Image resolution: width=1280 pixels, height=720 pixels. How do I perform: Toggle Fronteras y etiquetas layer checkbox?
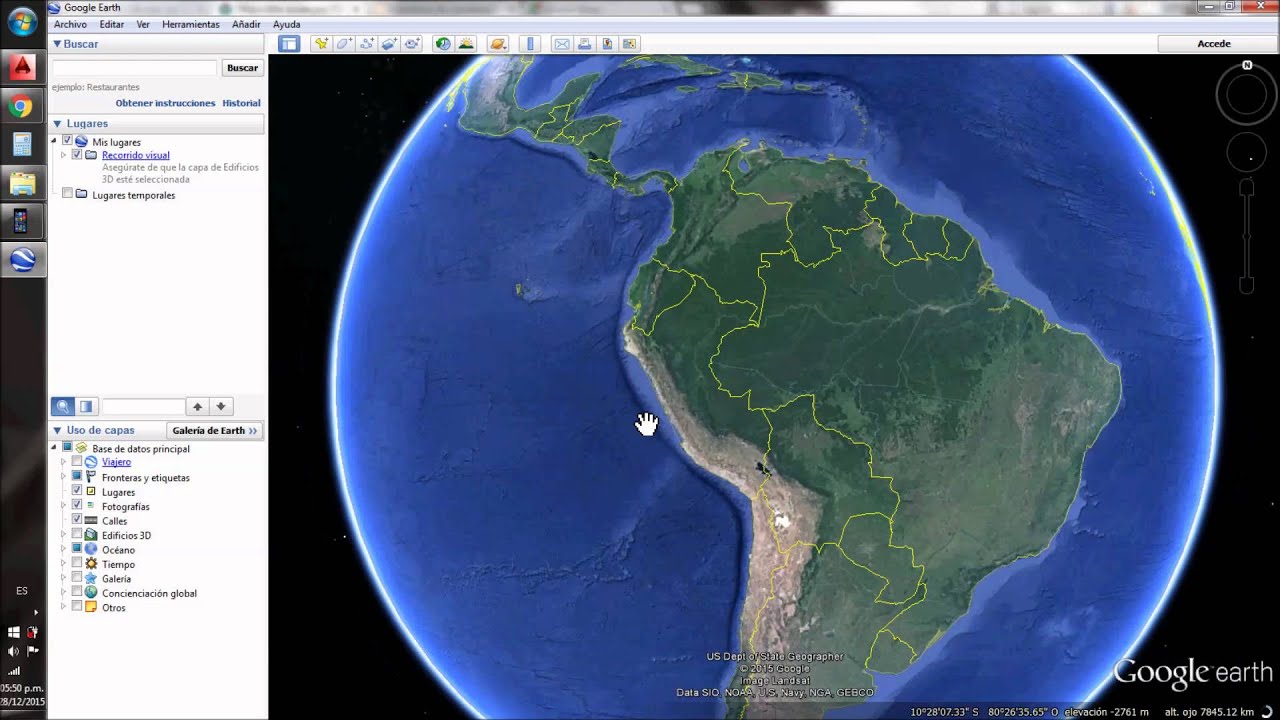pos(77,477)
